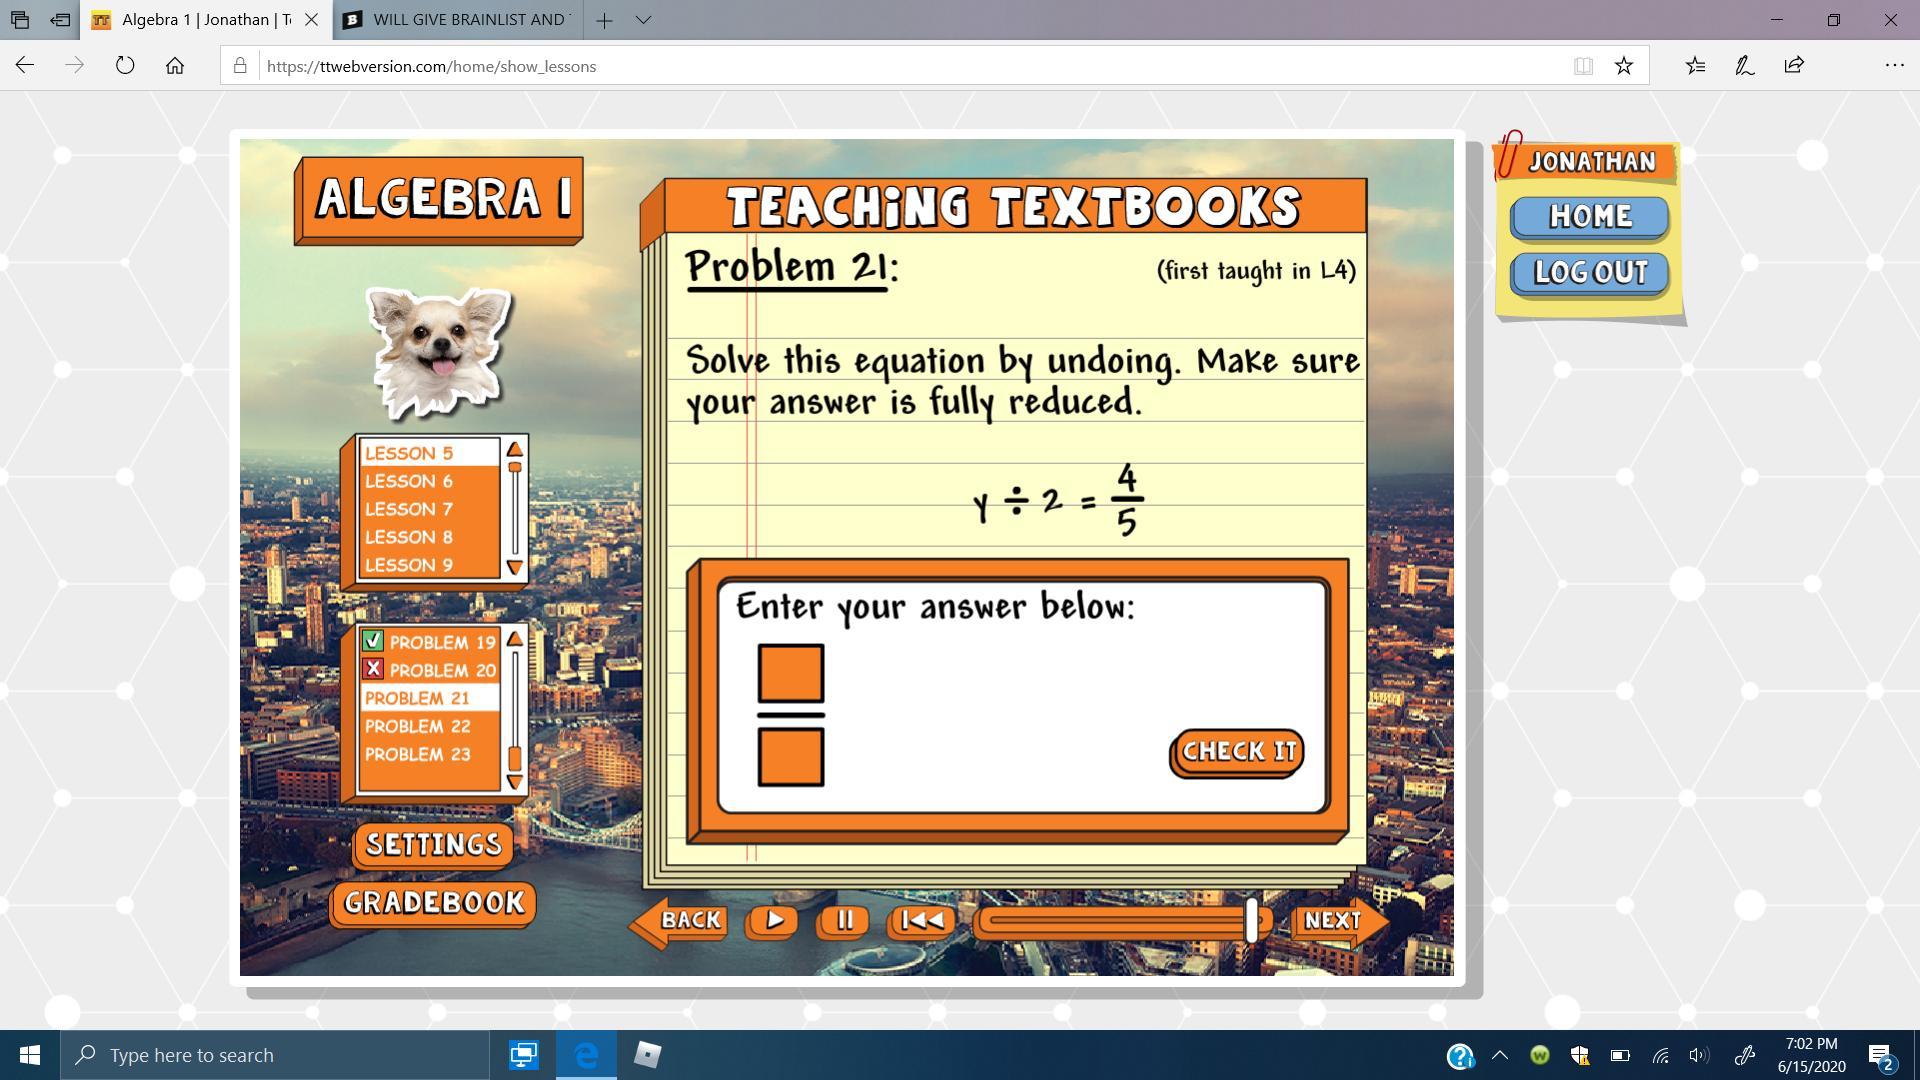Pause the lesson playback
Screen dimensions: 1920x1080
pyautogui.click(x=843, y=920)
